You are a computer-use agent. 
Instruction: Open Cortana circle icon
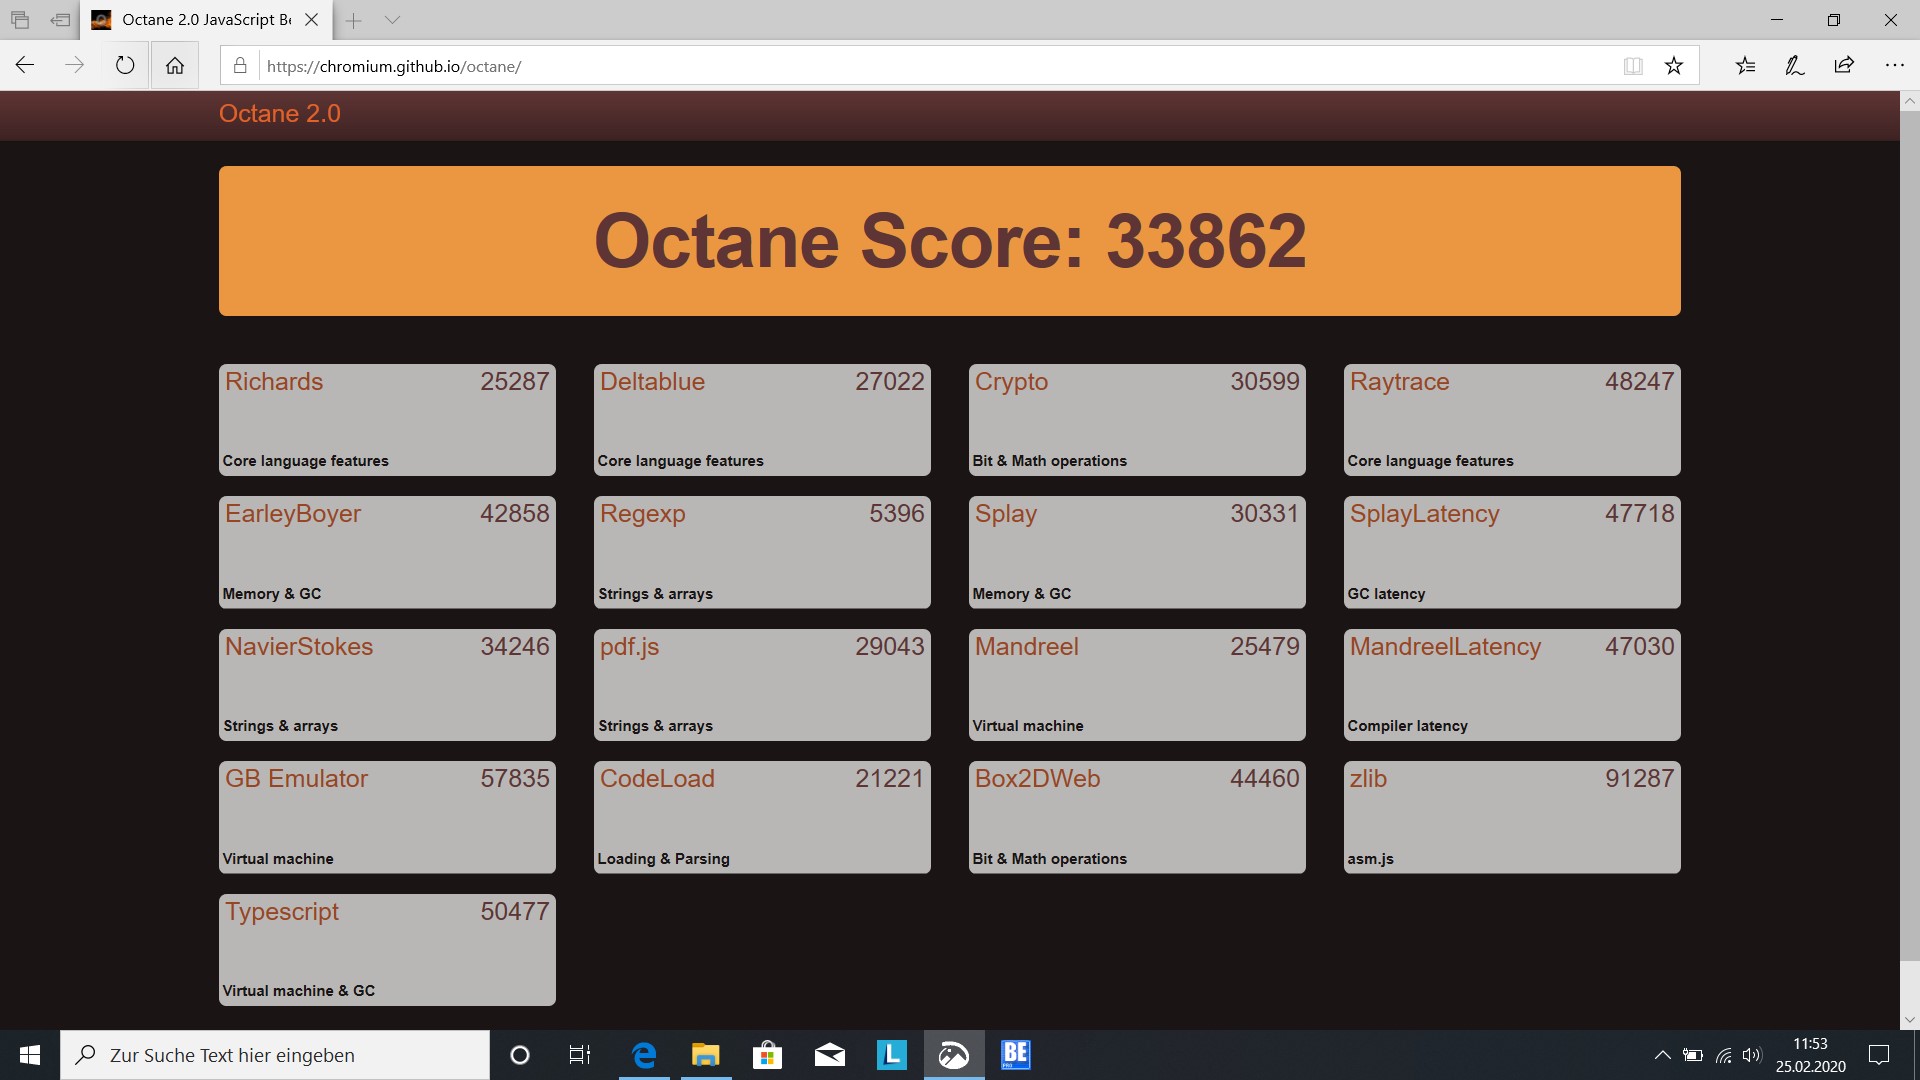point(520,1055)
